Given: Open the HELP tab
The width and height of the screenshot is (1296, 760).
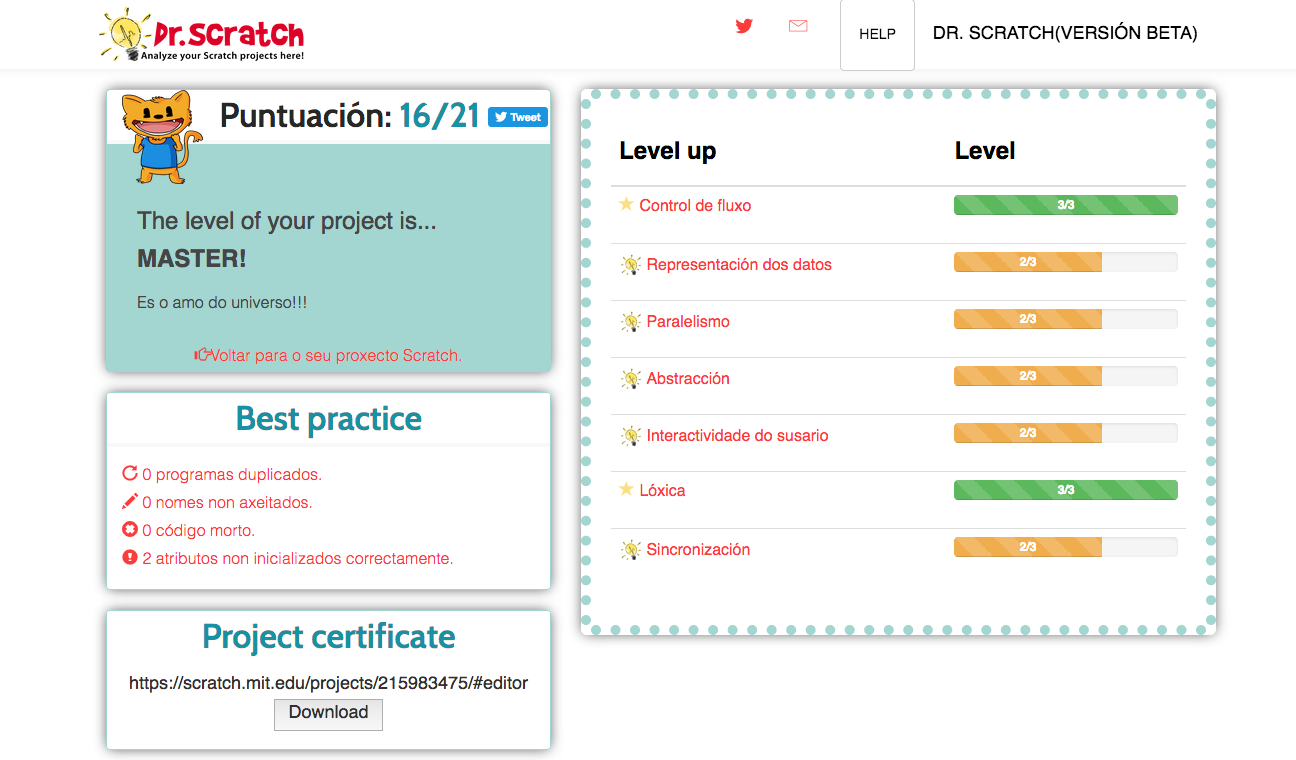Looking at the screenshot, I should coord(877,34).
